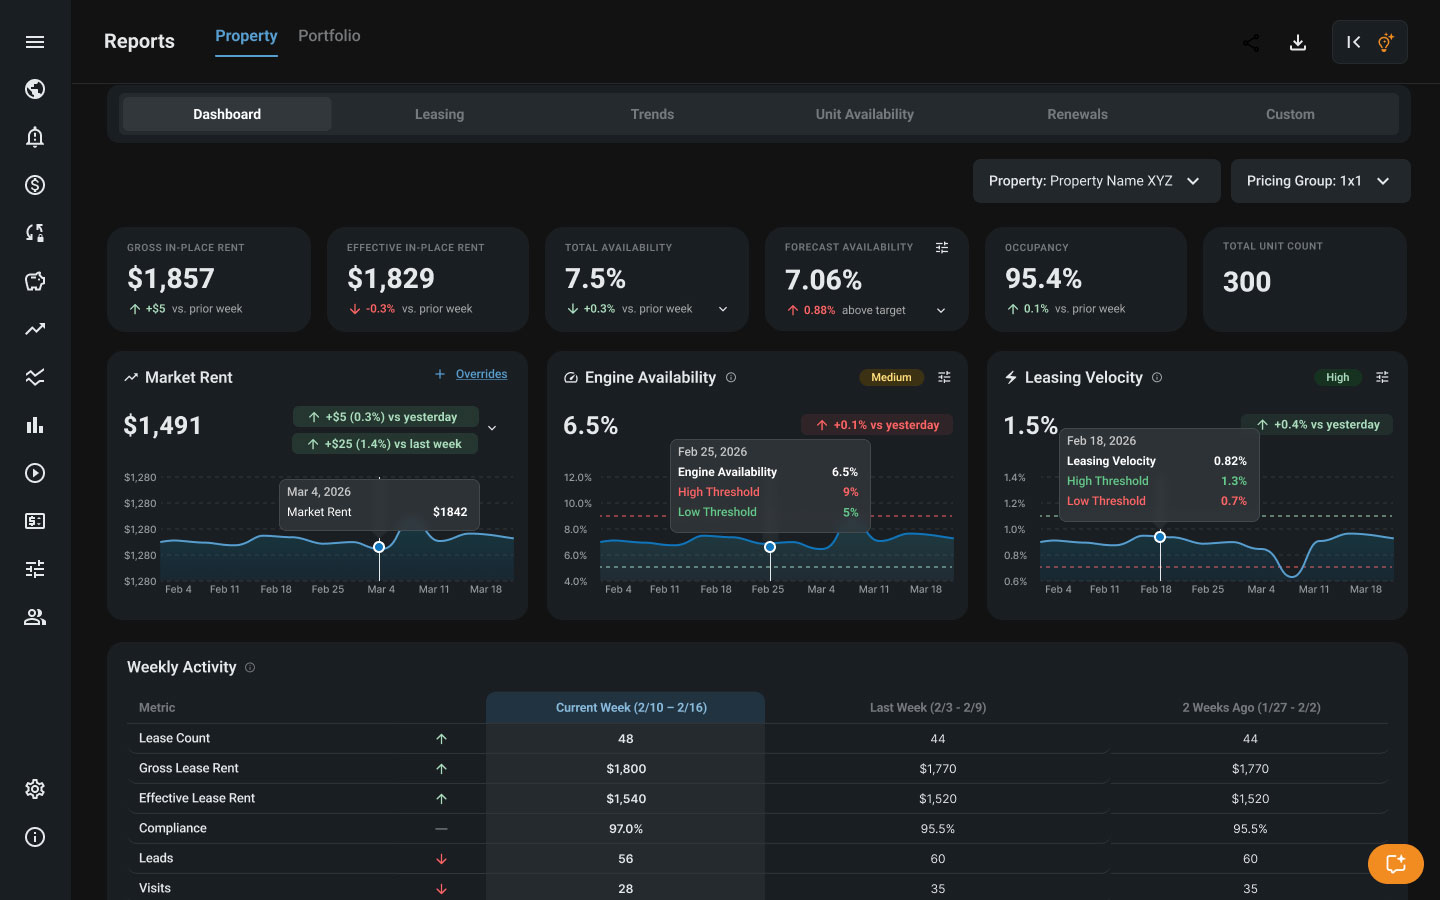This screenshot has width=1440, height=900.
Task: Open the hamburger menu
Action: point(35,42)
